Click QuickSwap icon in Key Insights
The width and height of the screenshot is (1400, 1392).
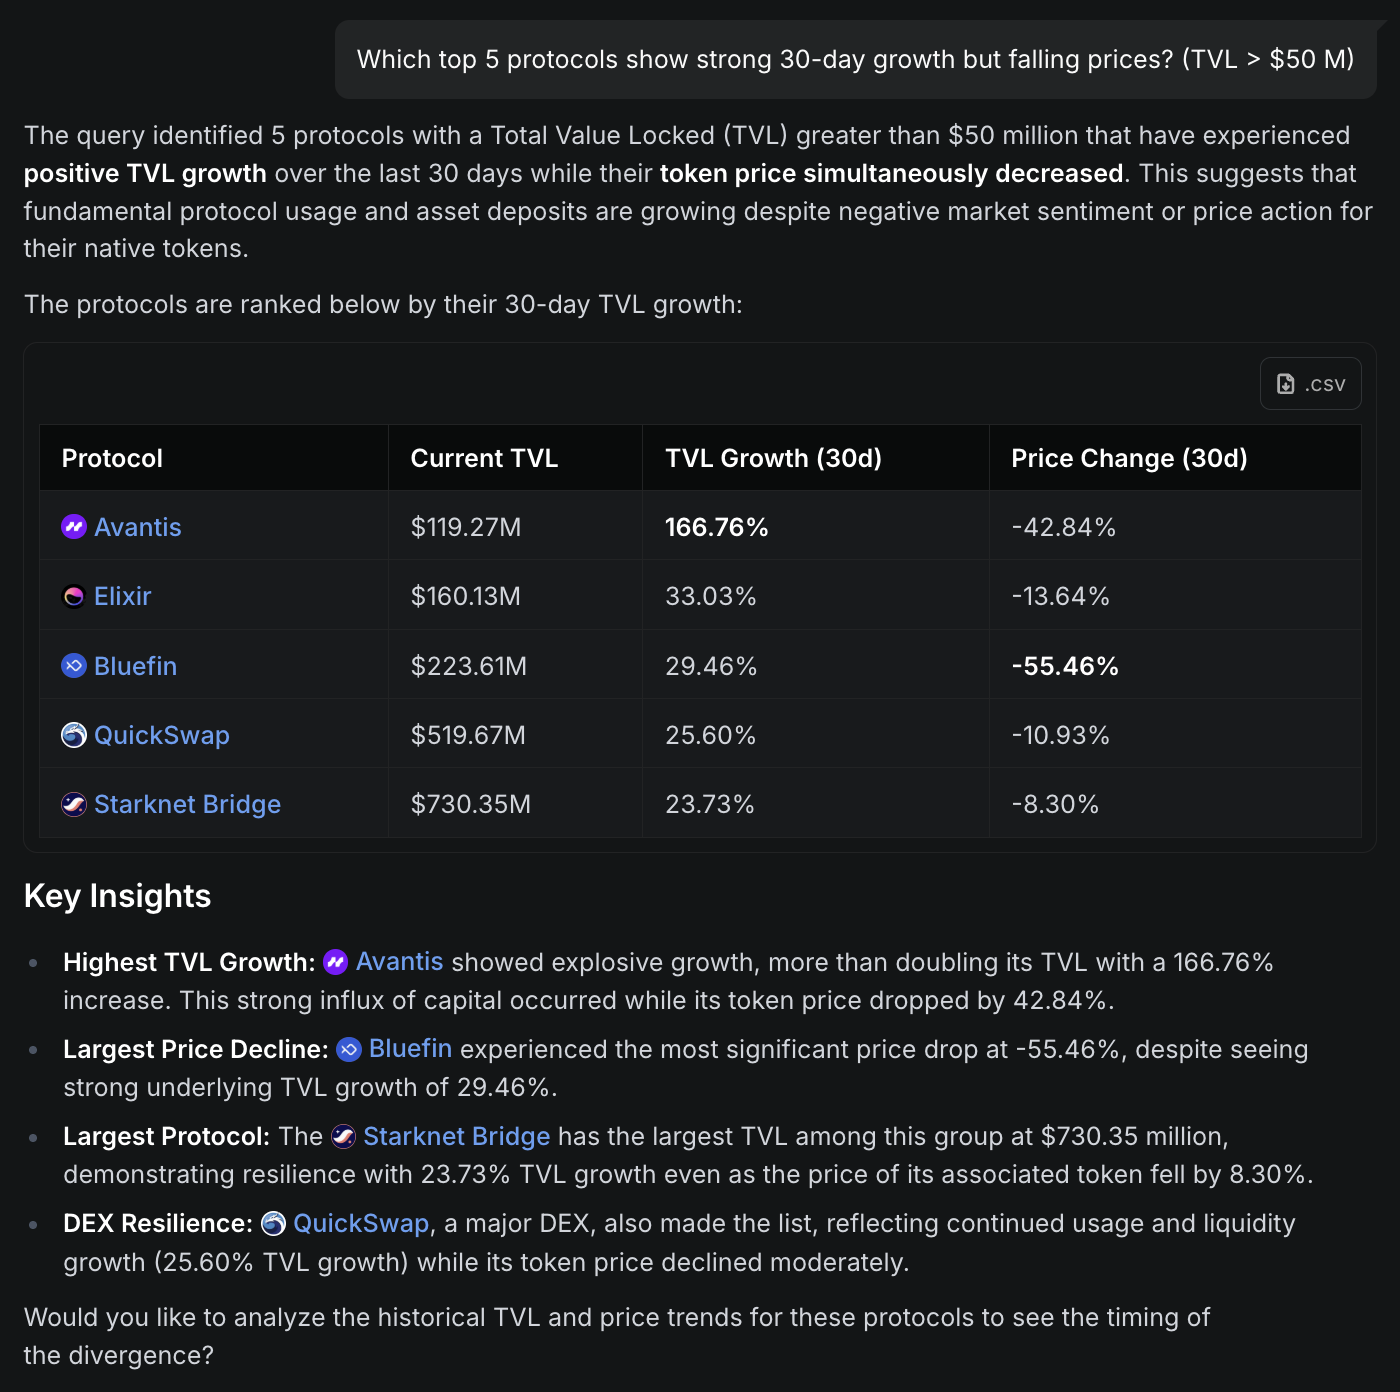tap(273, 1224)
